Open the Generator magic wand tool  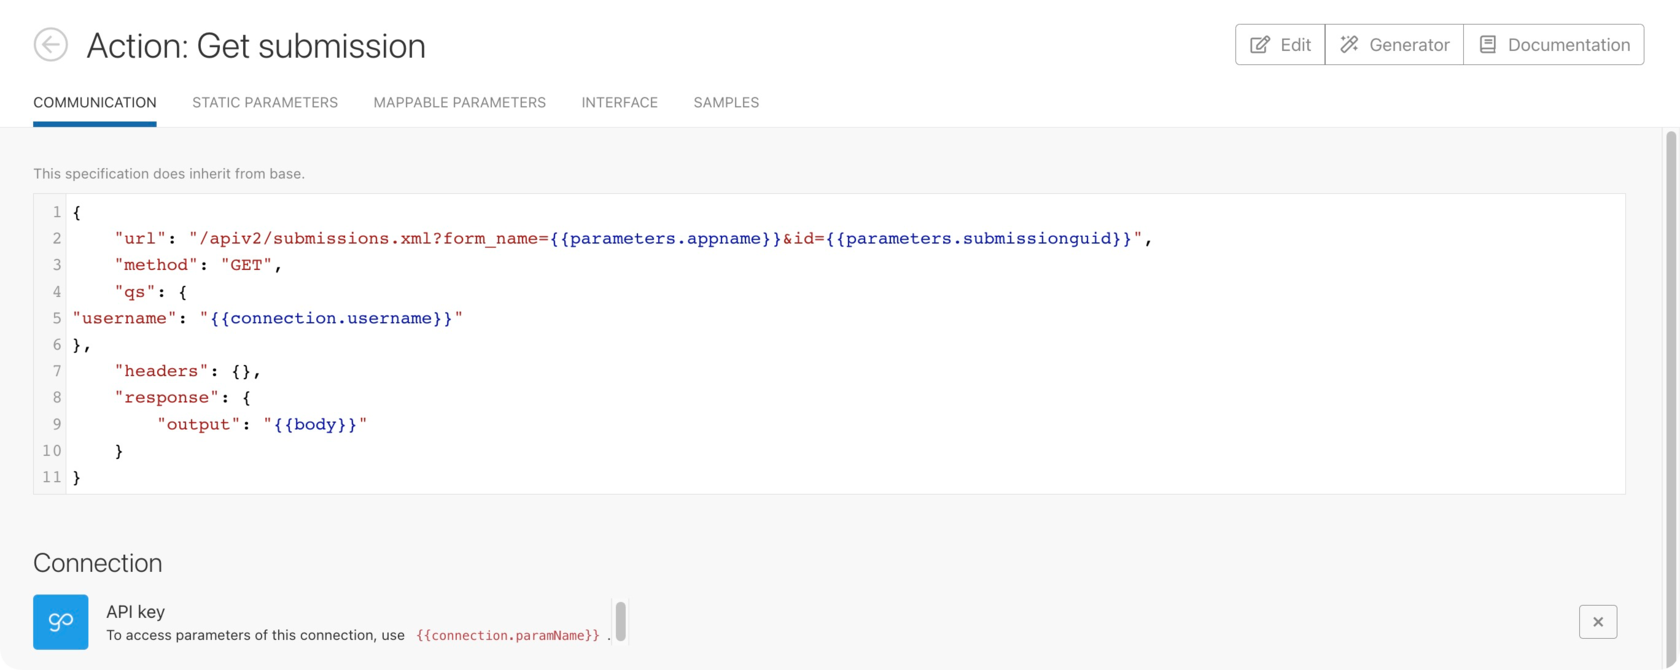coord(1394,45)
